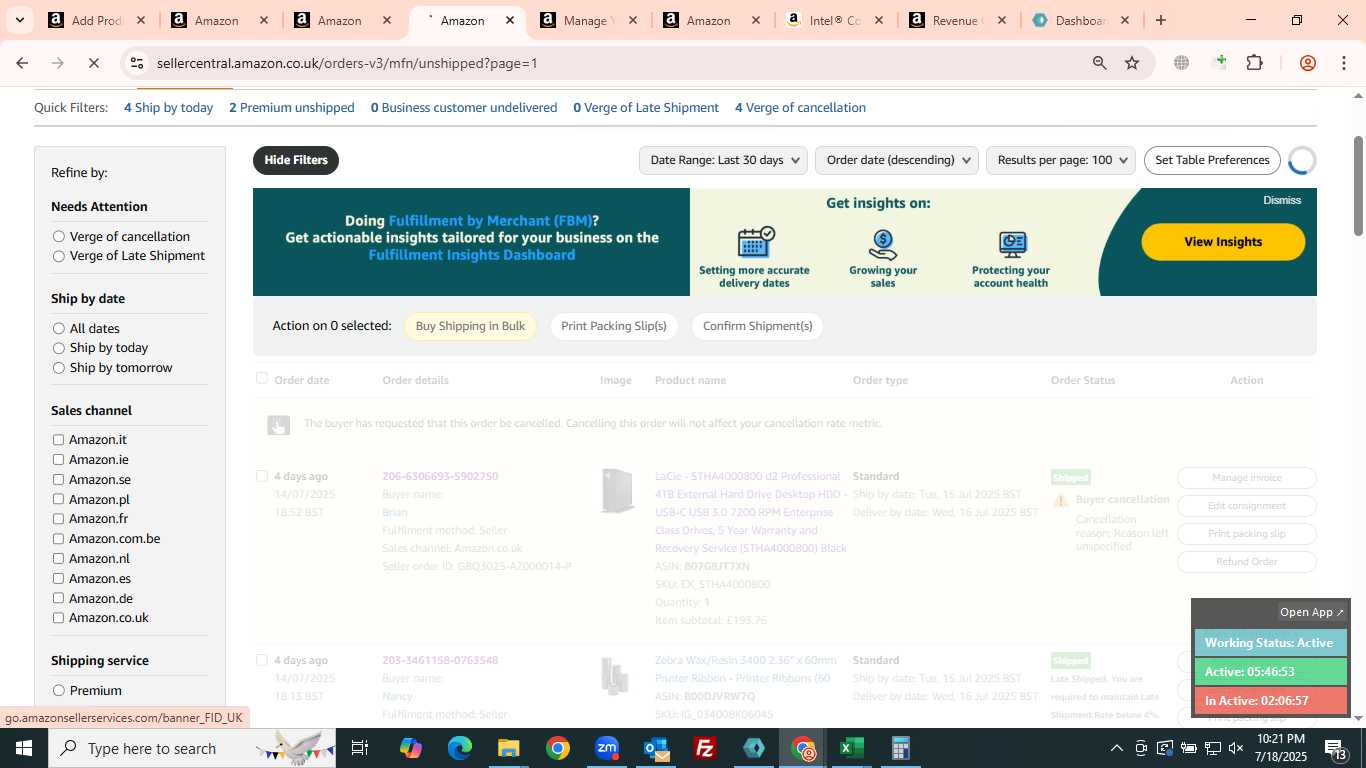Click Open App in time tracker widget
The width and height of the screenshot is (1366, 768).
click(x=1313, y=612)
